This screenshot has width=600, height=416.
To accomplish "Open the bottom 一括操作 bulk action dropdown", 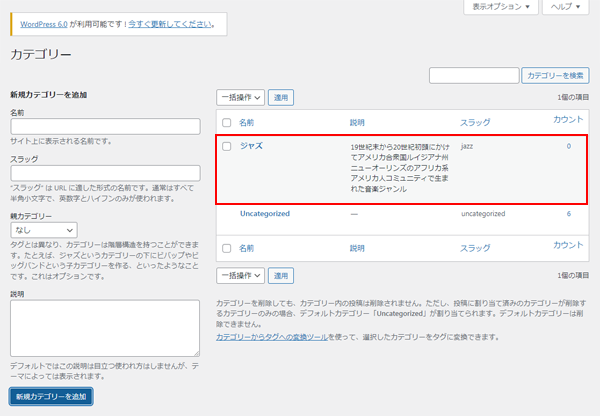I will click(240, 275).
